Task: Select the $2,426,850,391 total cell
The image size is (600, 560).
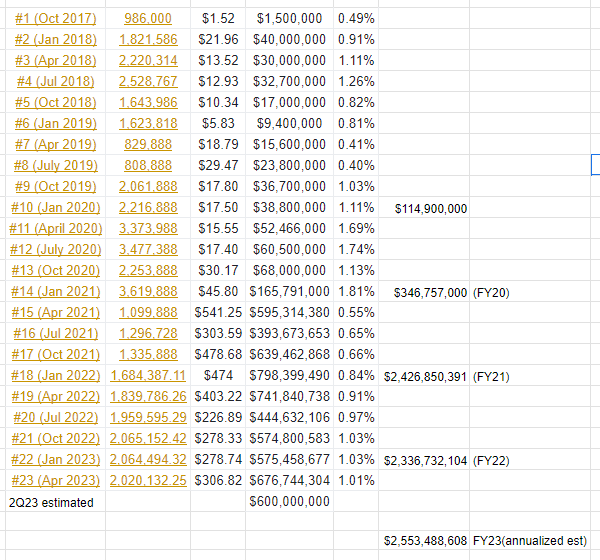Action: coord(424,377)
